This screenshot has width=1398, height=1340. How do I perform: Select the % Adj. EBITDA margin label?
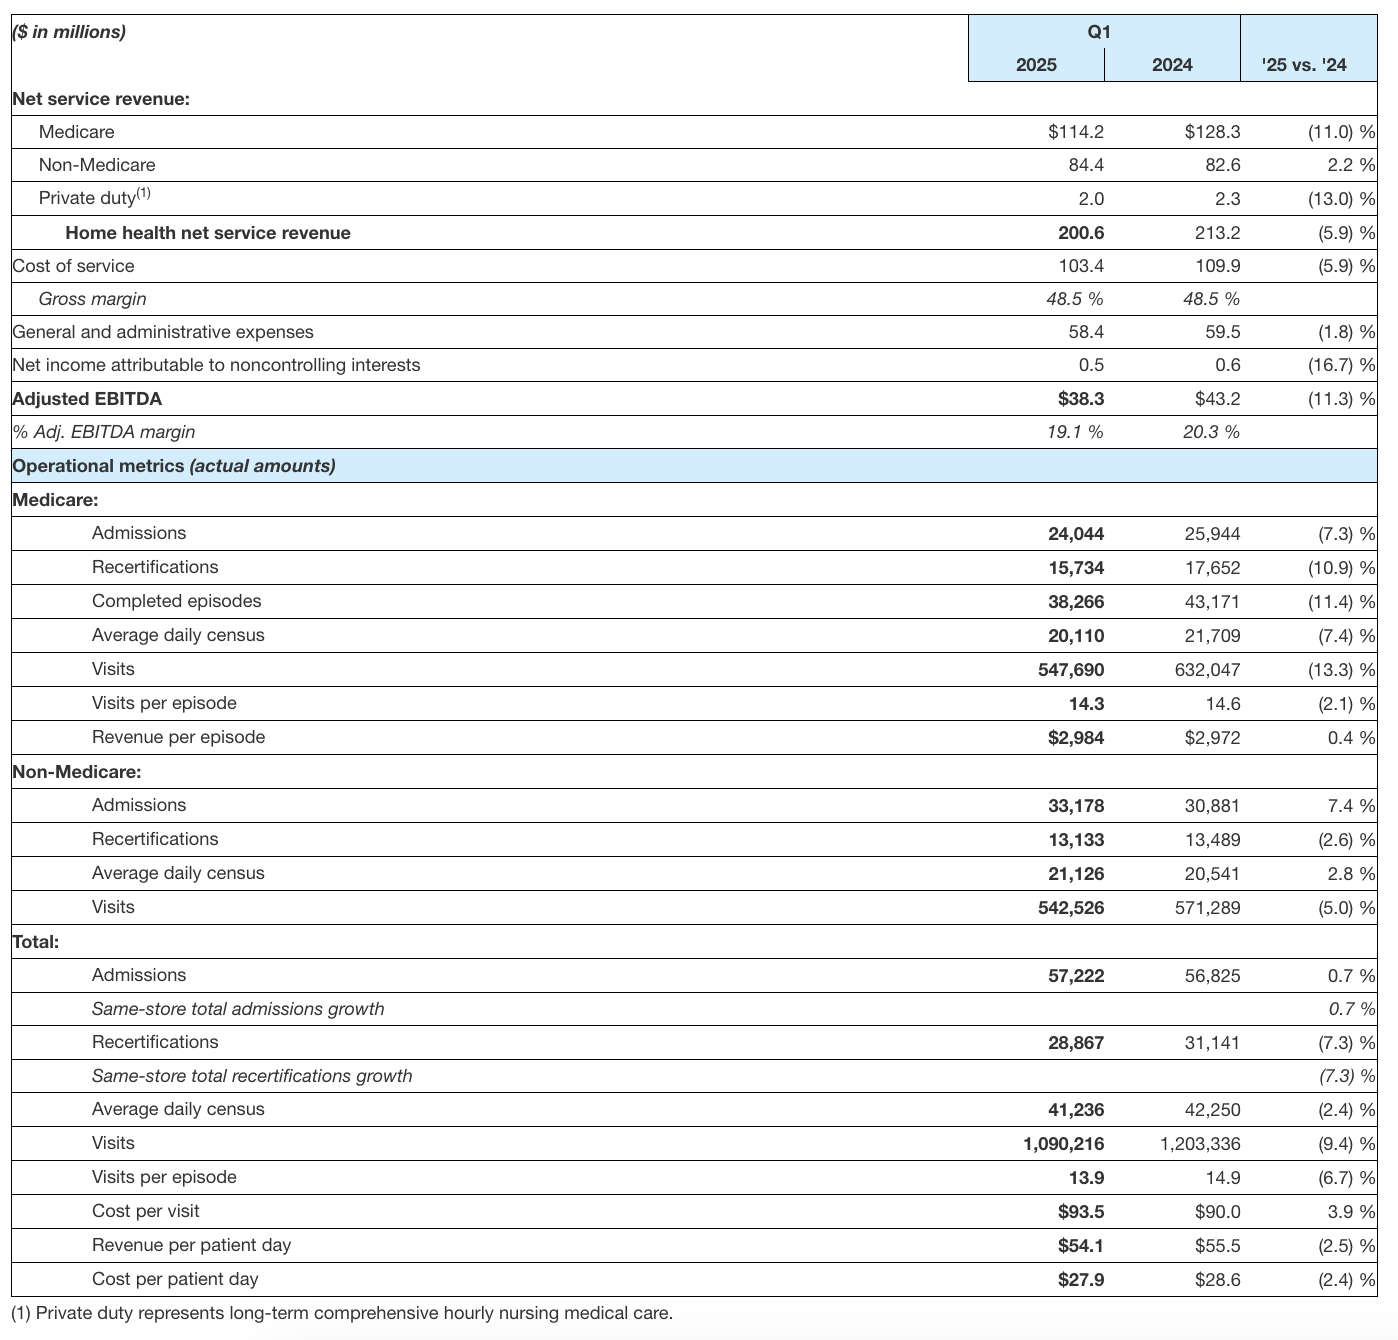104,432
